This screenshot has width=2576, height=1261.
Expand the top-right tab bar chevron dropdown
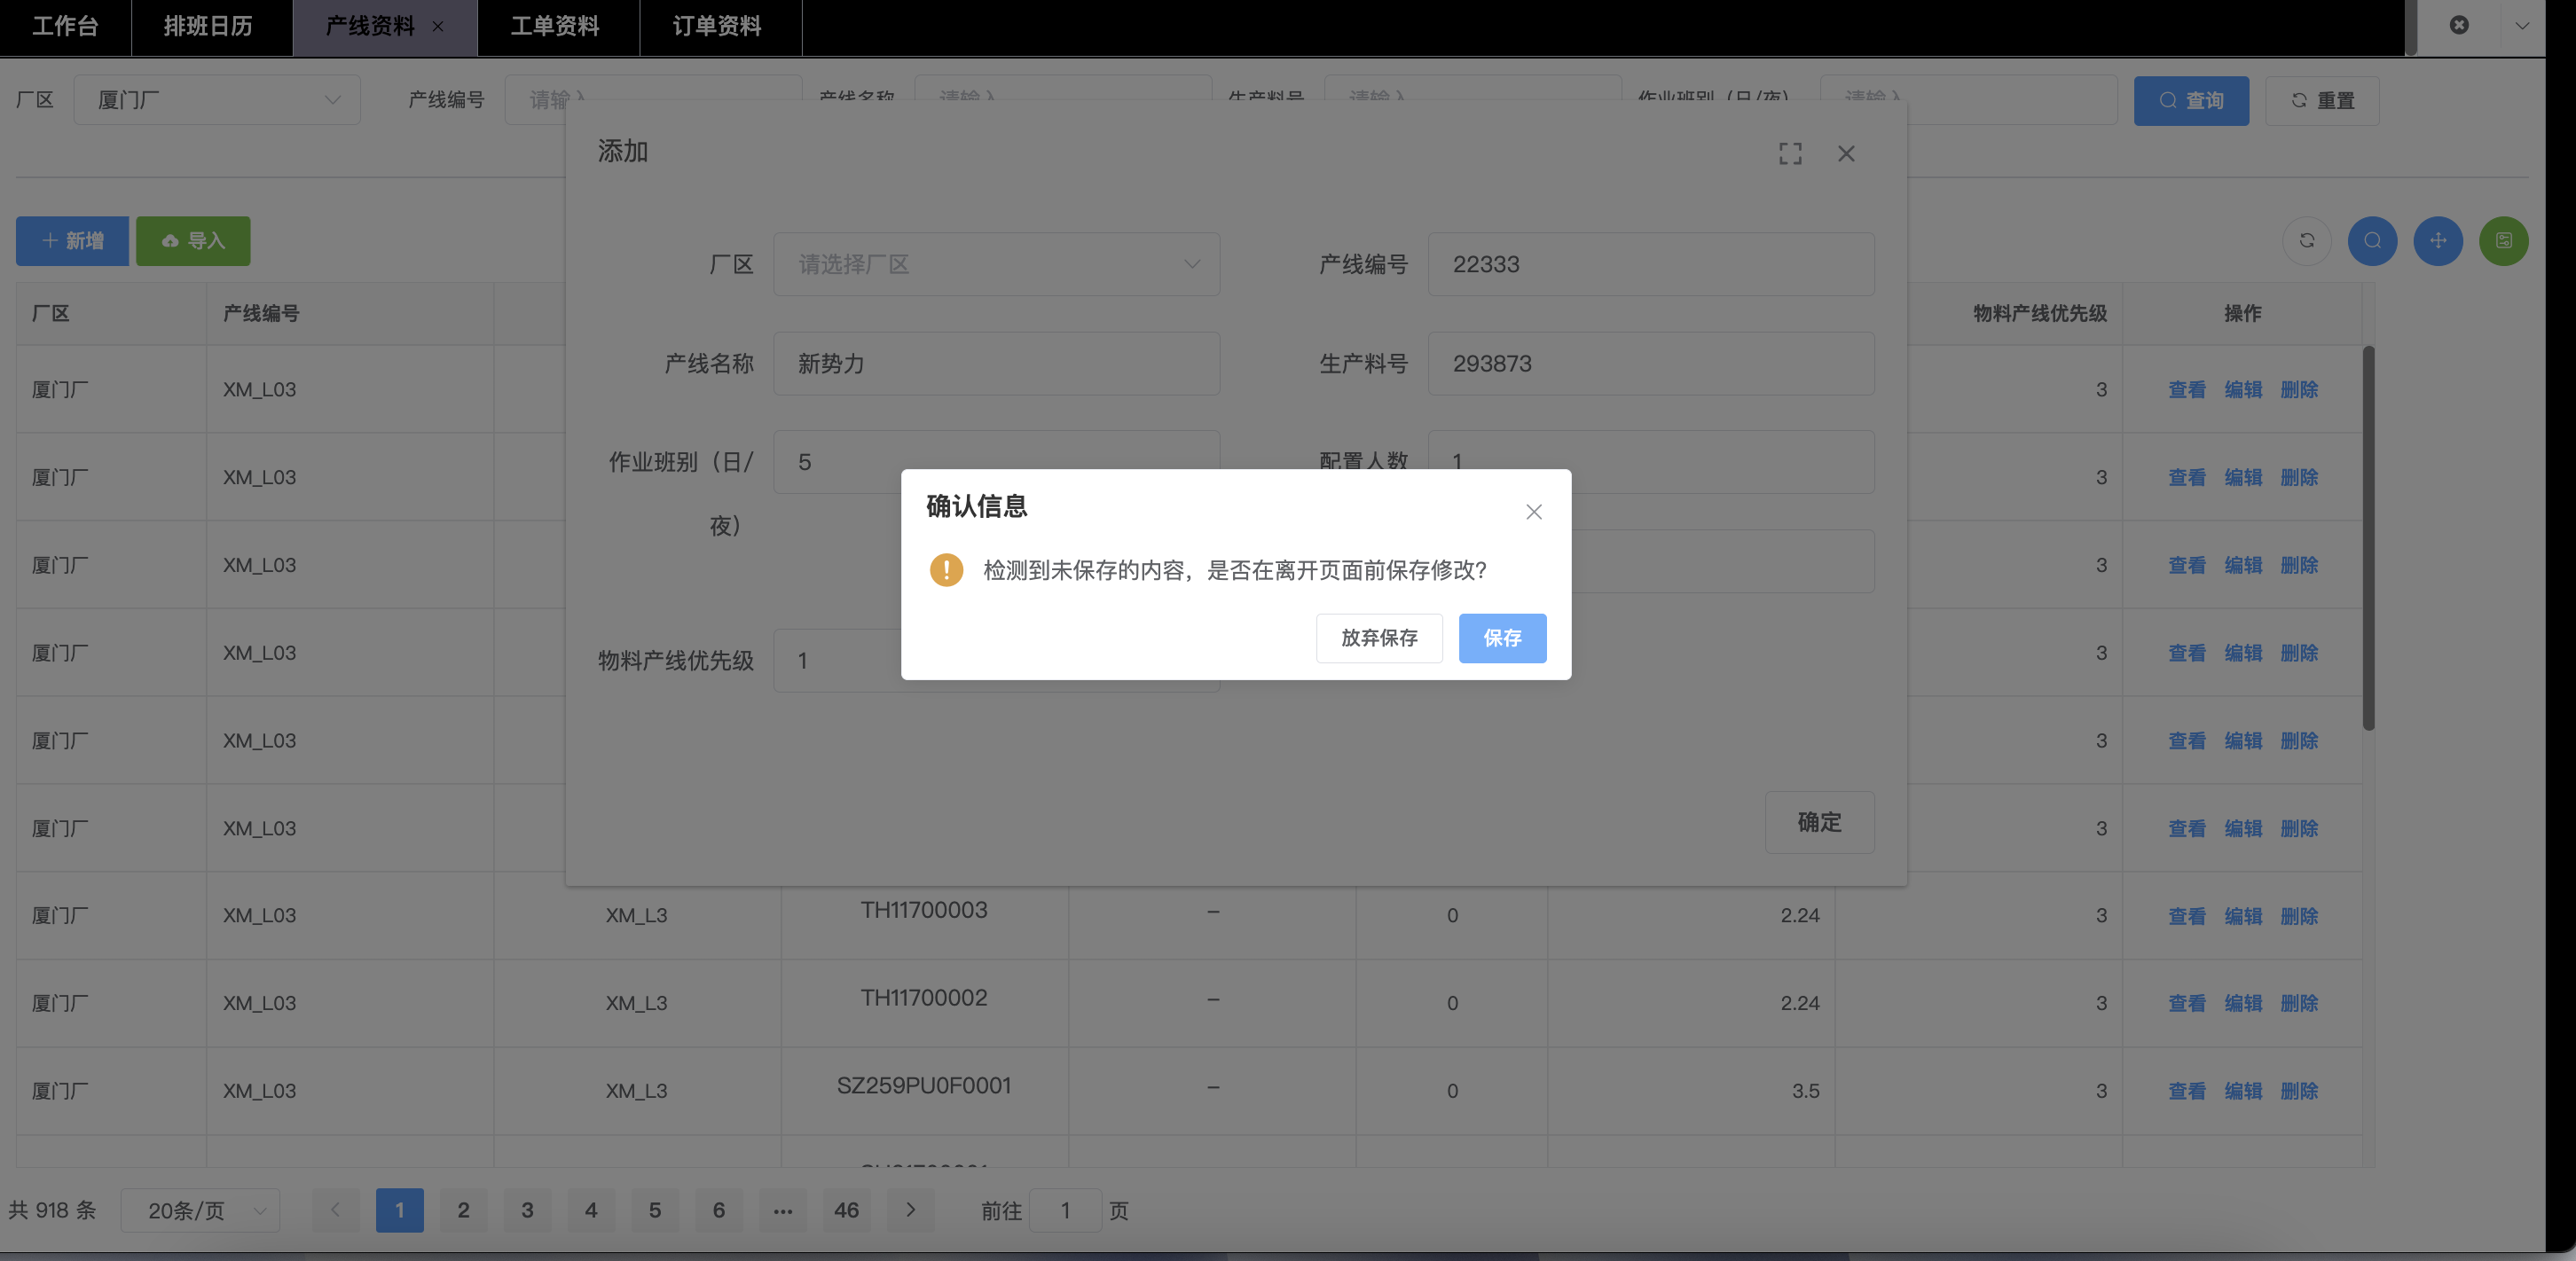(x=2522, y=26)
